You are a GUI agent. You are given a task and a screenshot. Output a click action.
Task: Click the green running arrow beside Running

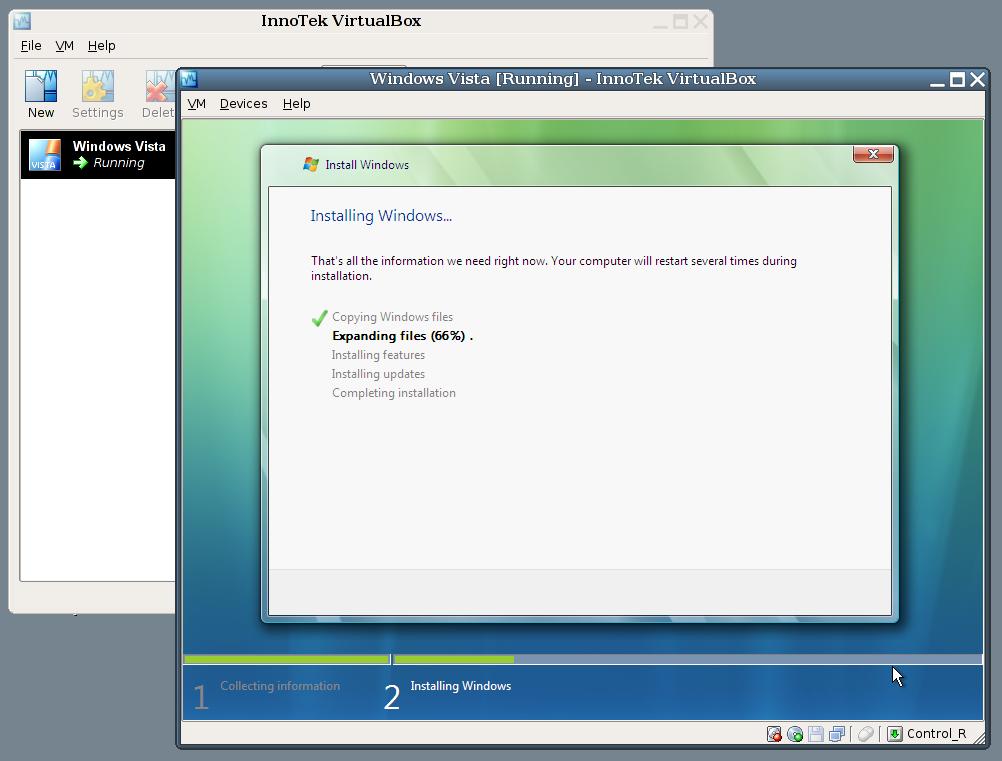[81, 163]
